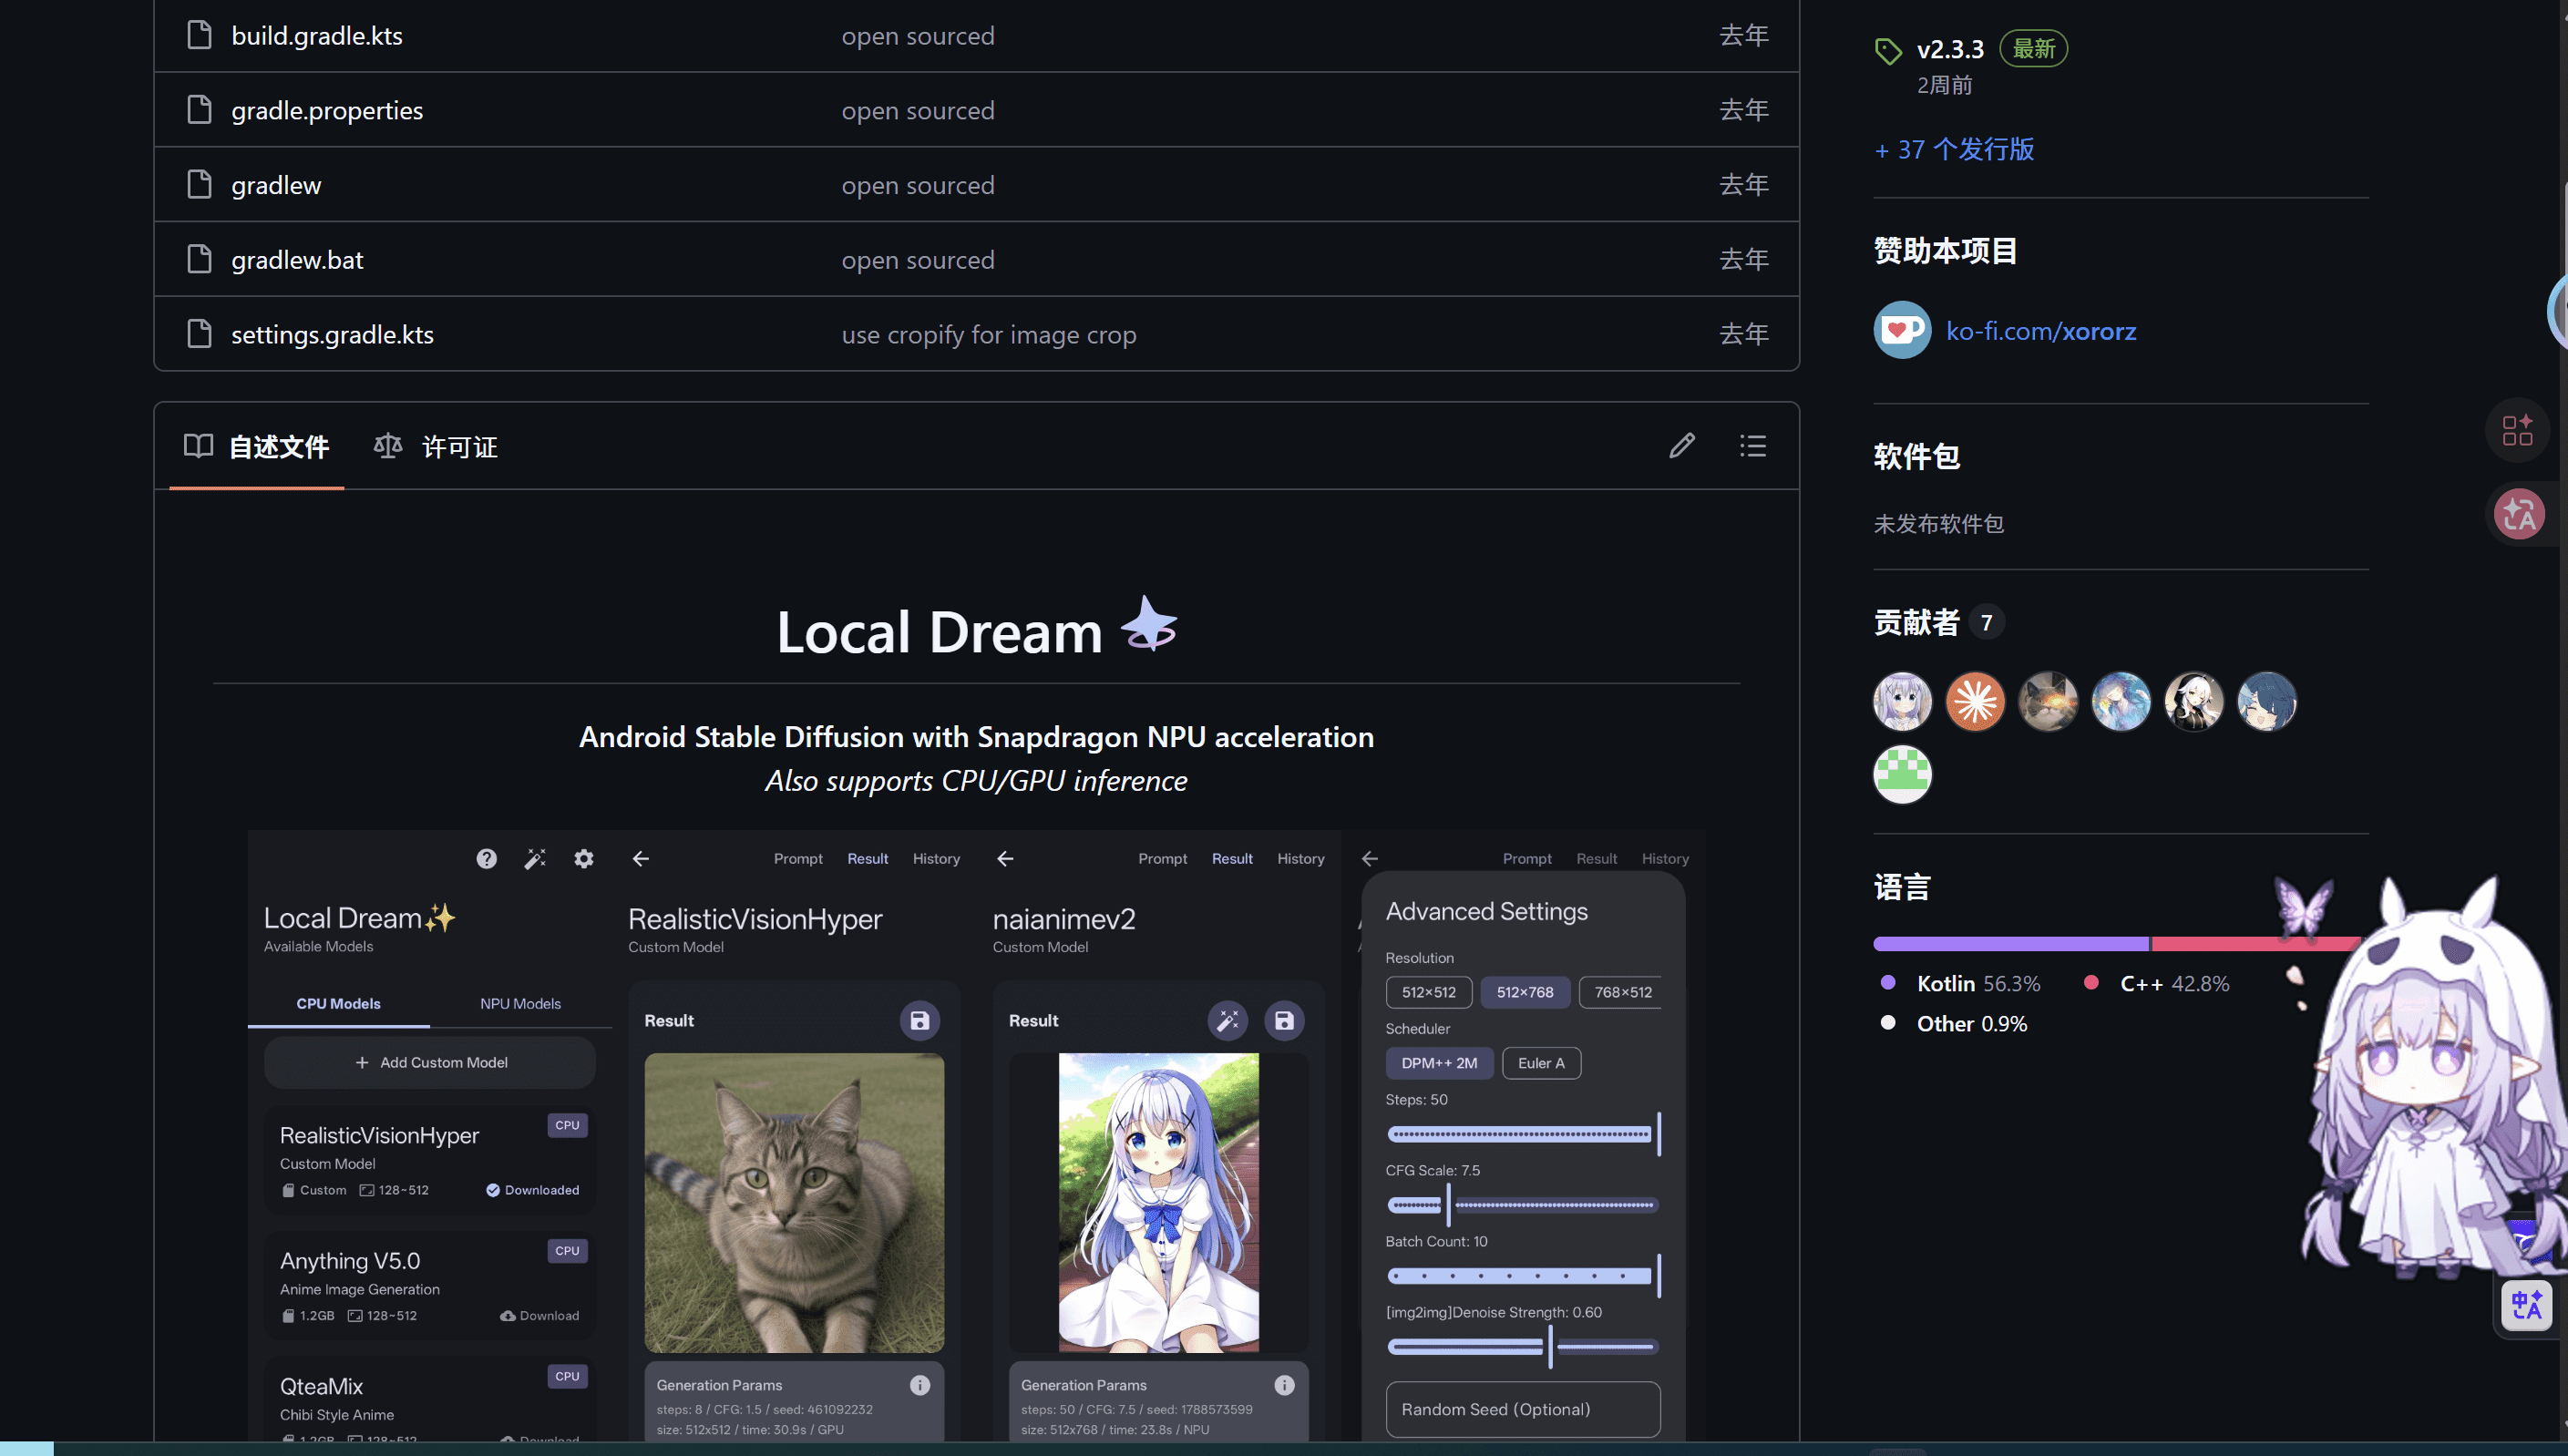The width and height of the screenshot is (2568, 1456).
Task: Click the save icon in RealisticVisionHyper Result card
Action: click(x=919, y=1021)
